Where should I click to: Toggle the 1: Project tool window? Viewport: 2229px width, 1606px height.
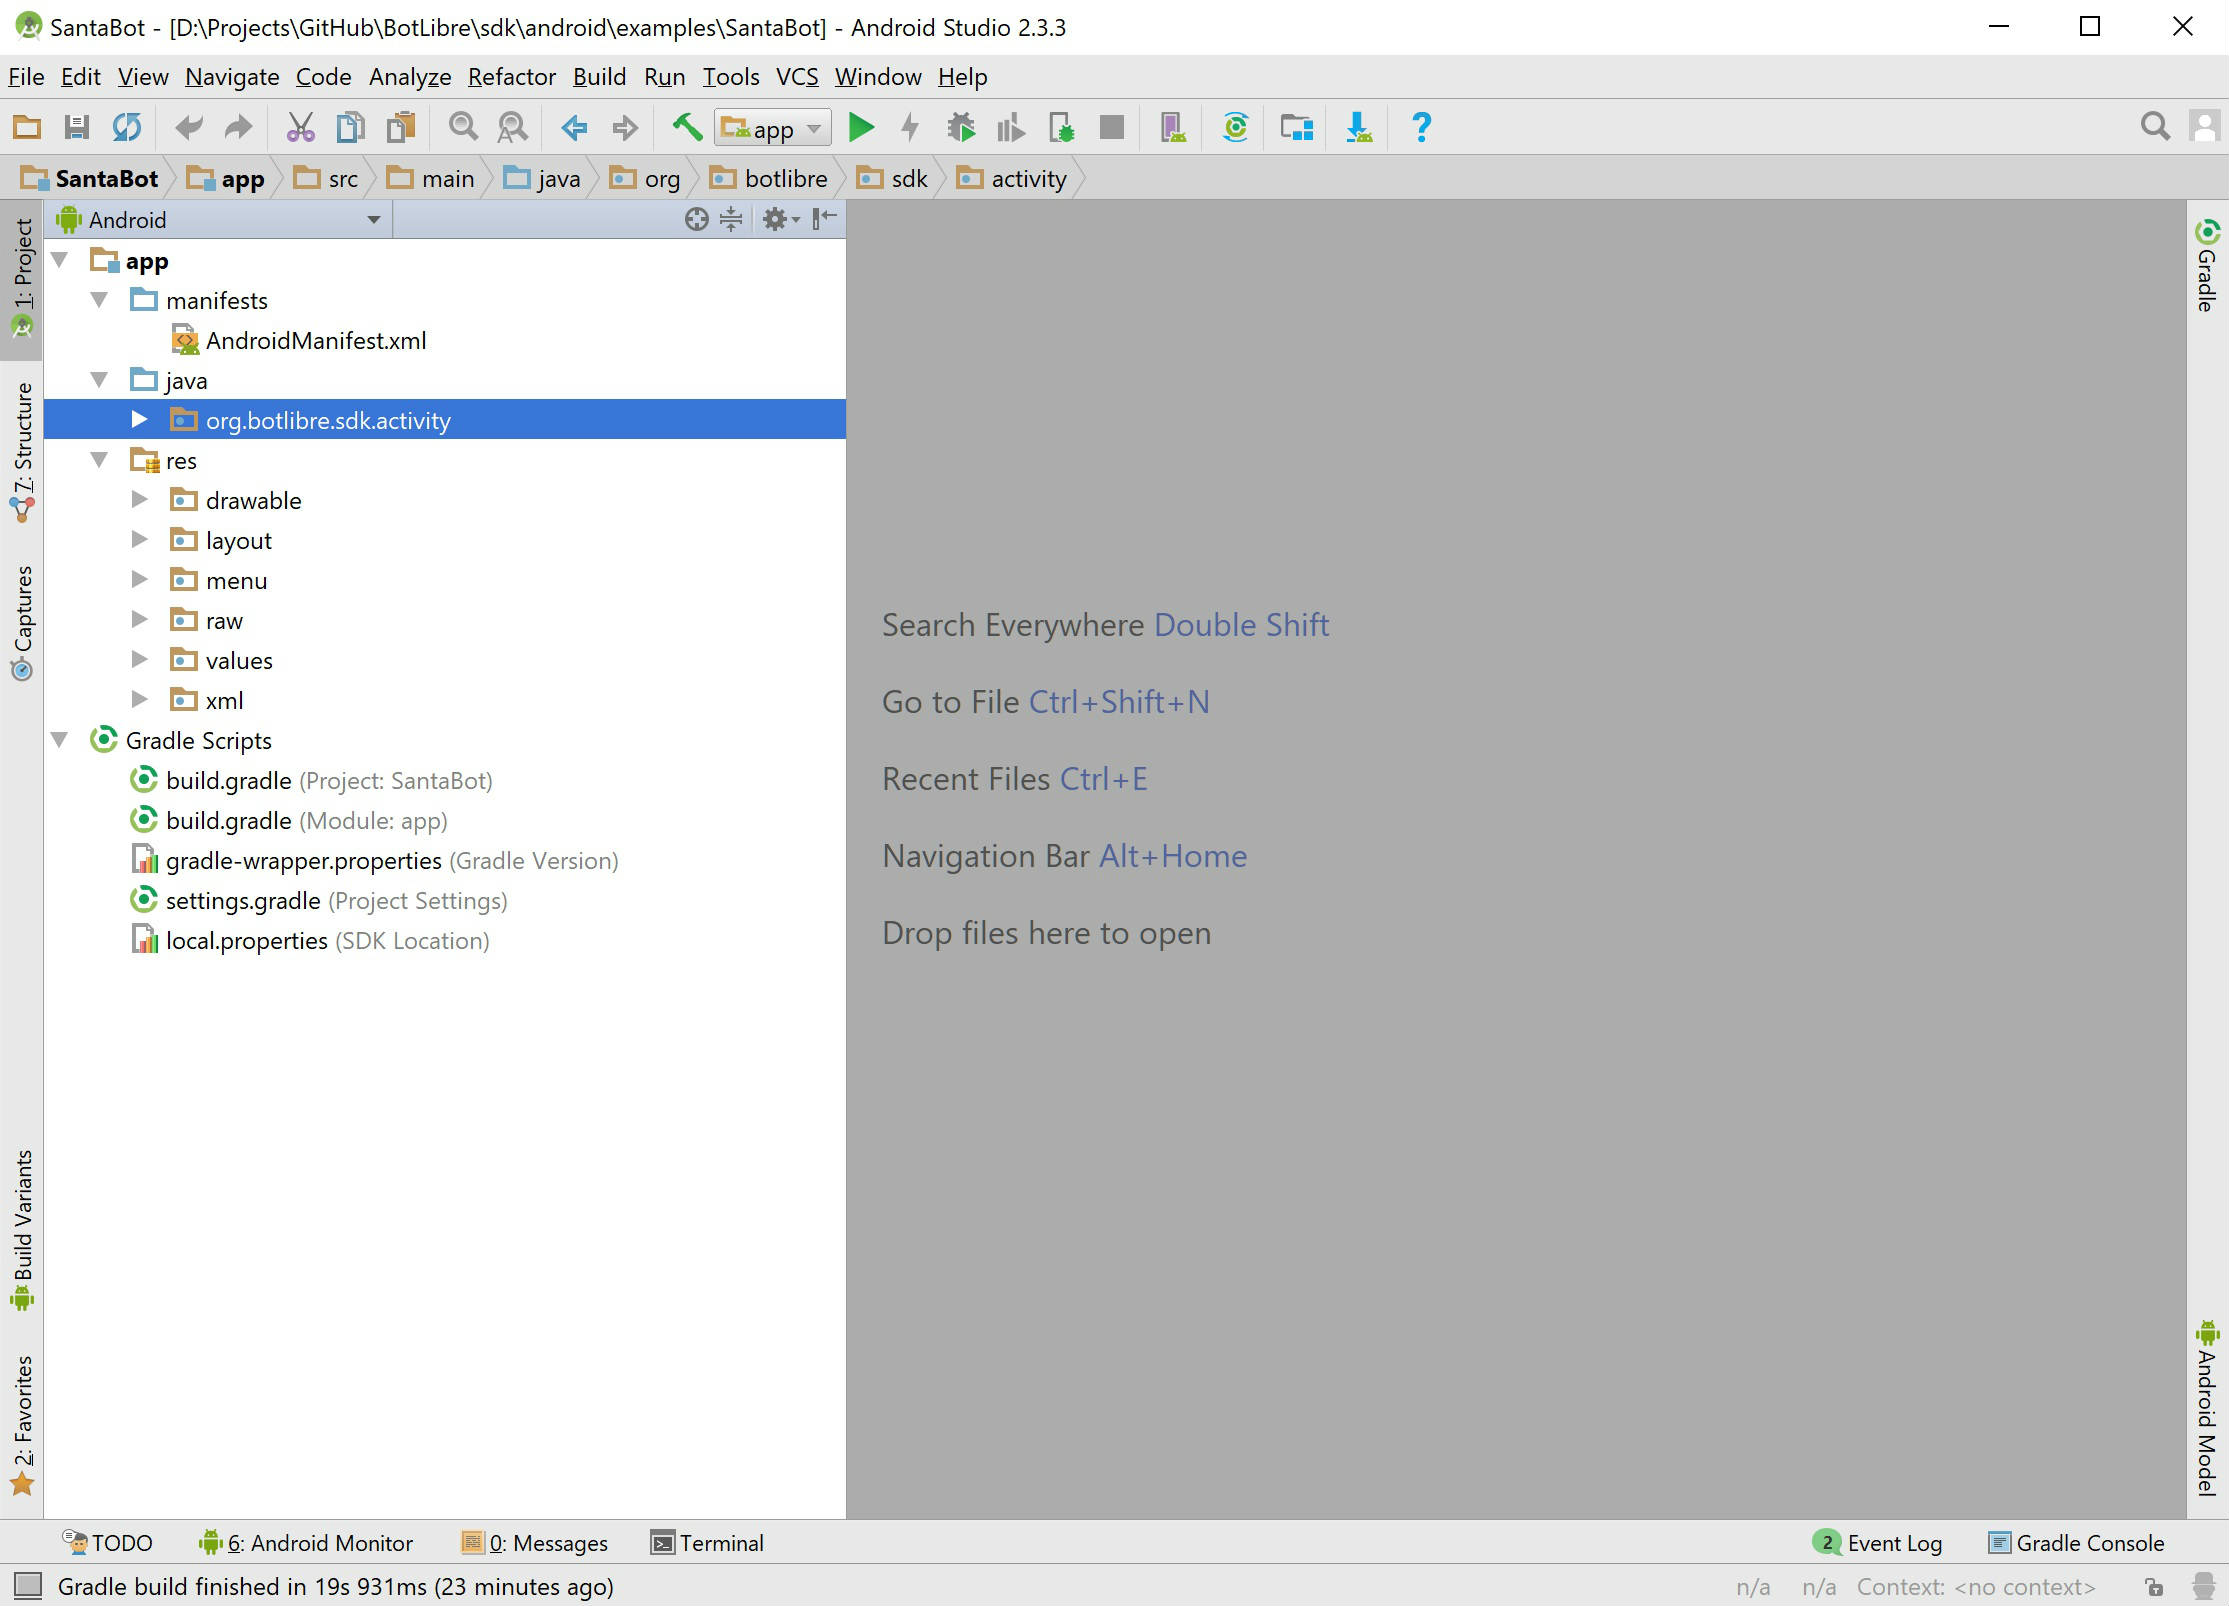[22, 280]
